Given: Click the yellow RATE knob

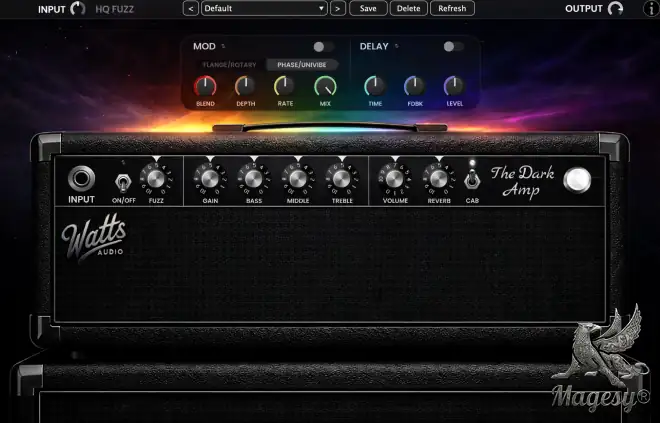Looking at the screenshot, I should point(285,87).
